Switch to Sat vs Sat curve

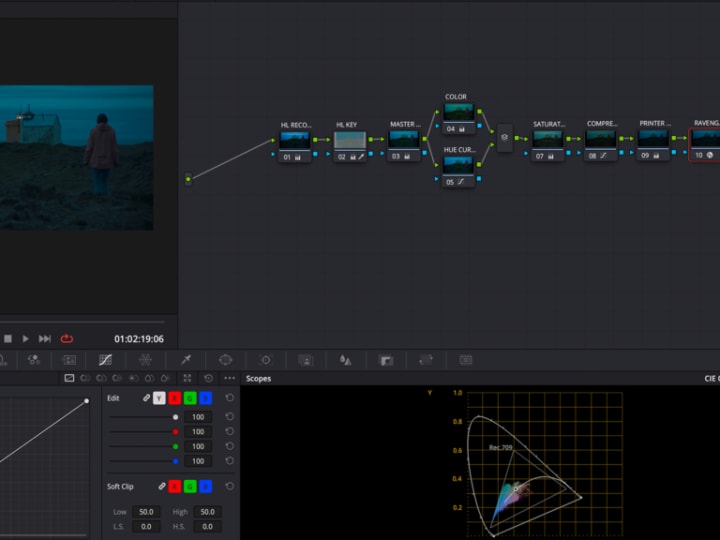click(149, 378)
